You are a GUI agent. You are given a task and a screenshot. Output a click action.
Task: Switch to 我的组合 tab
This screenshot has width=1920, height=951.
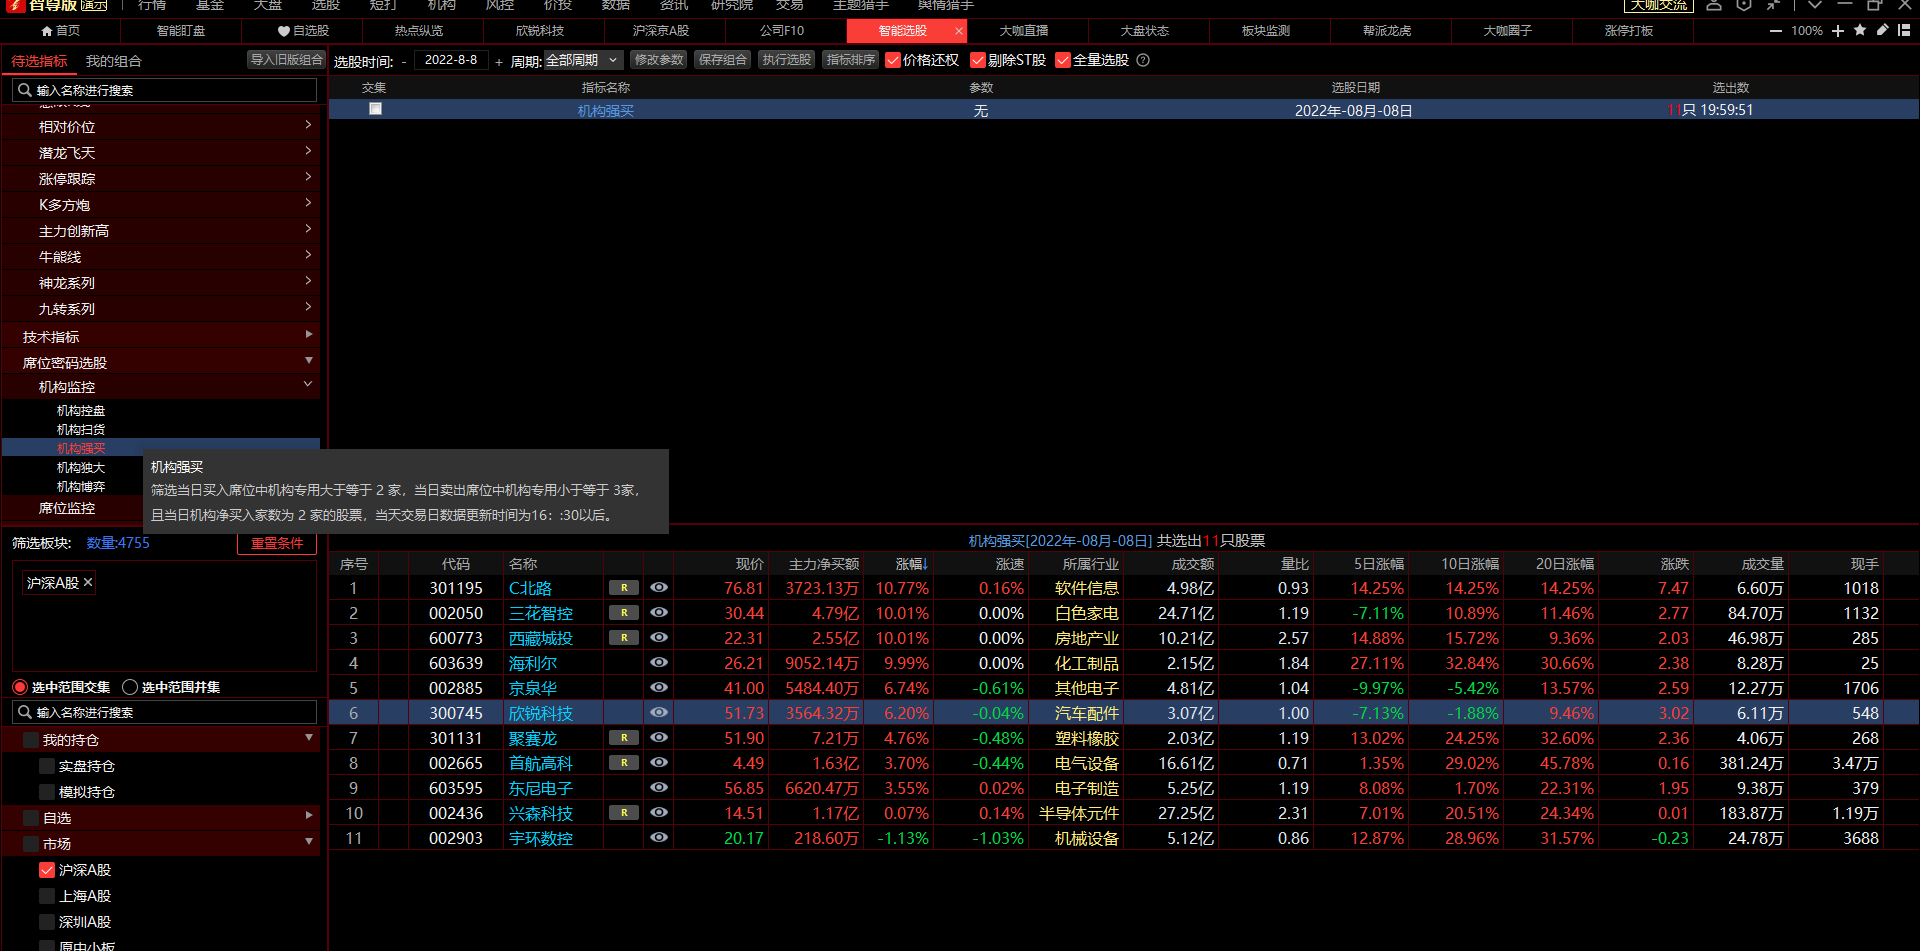[x=114, y=61]
